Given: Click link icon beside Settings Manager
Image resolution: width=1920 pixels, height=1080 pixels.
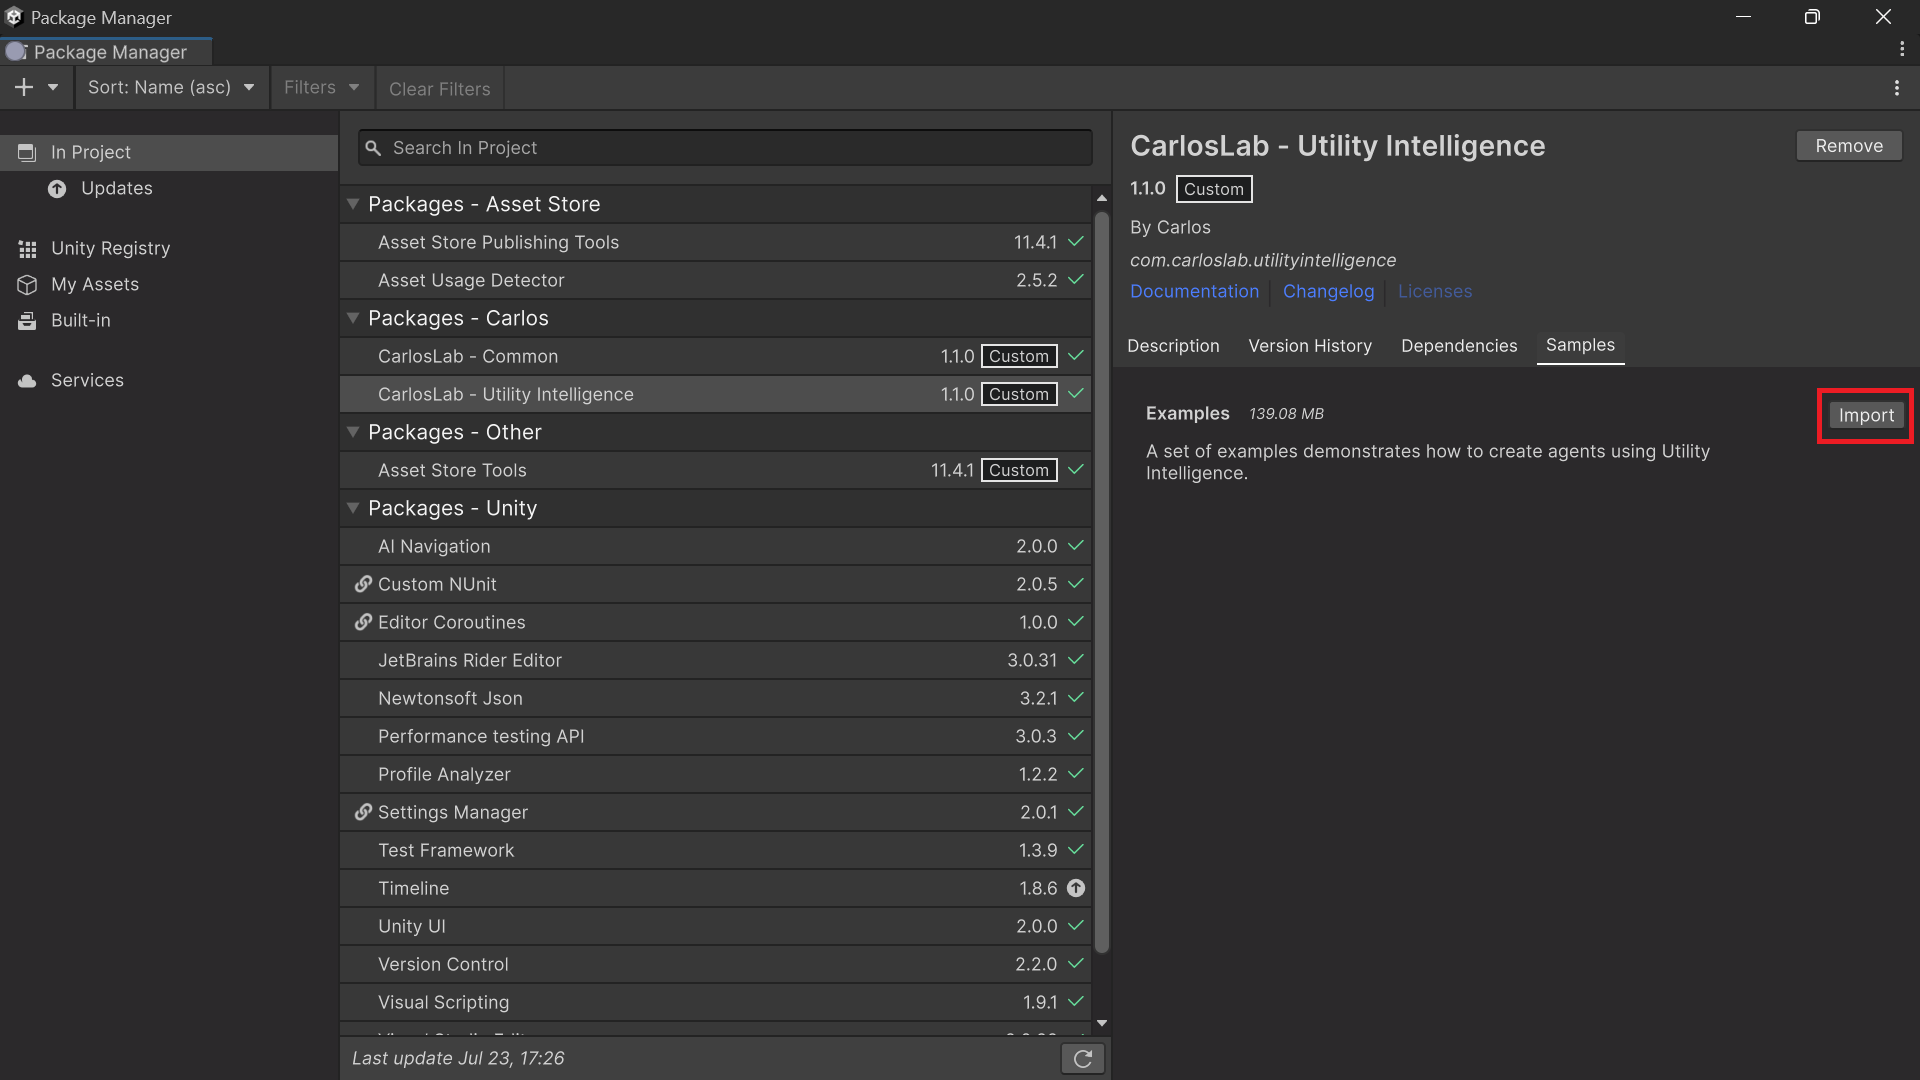Looking at the screenshot, I should coord(363,812).
